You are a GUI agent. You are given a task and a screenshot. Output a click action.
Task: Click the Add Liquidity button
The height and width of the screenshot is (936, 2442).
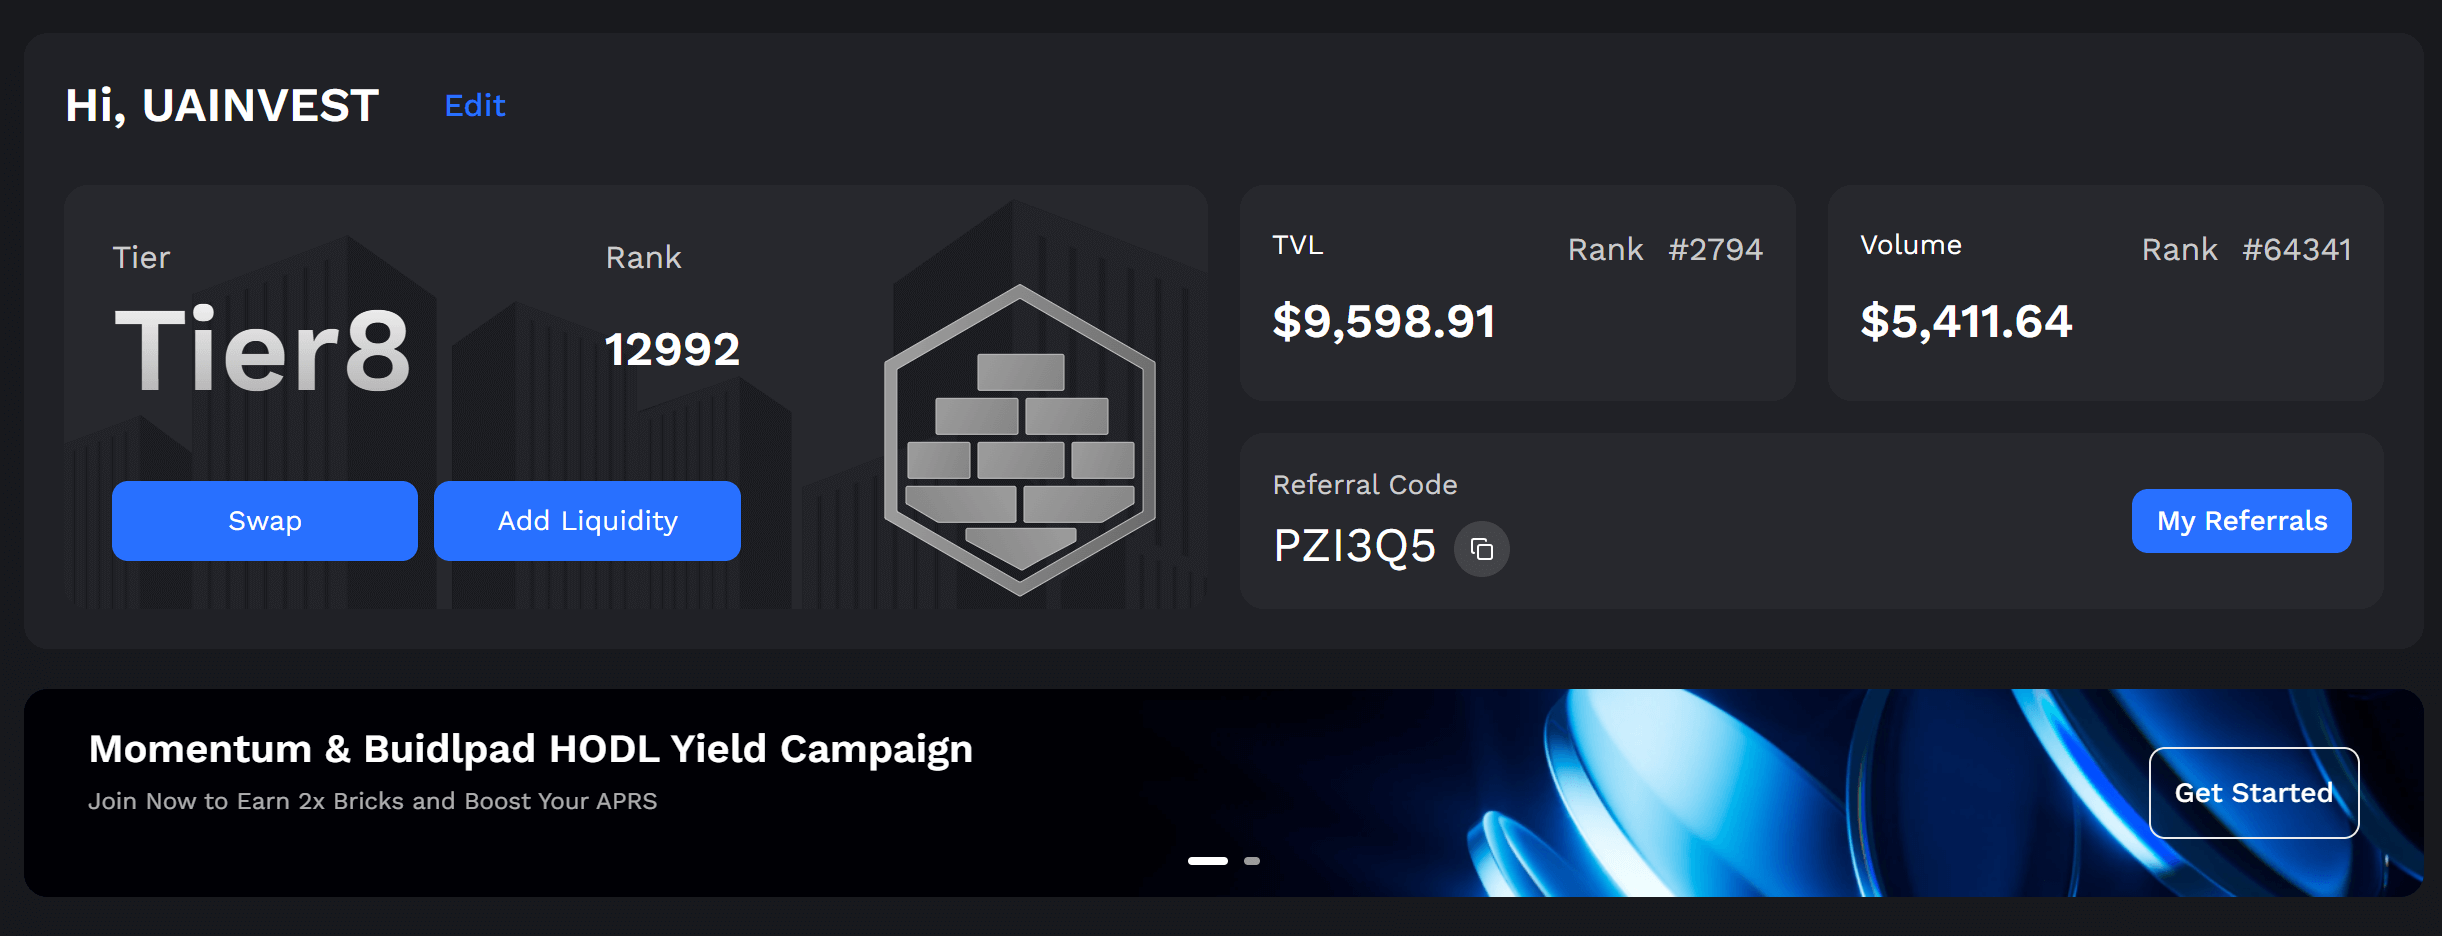587,521
